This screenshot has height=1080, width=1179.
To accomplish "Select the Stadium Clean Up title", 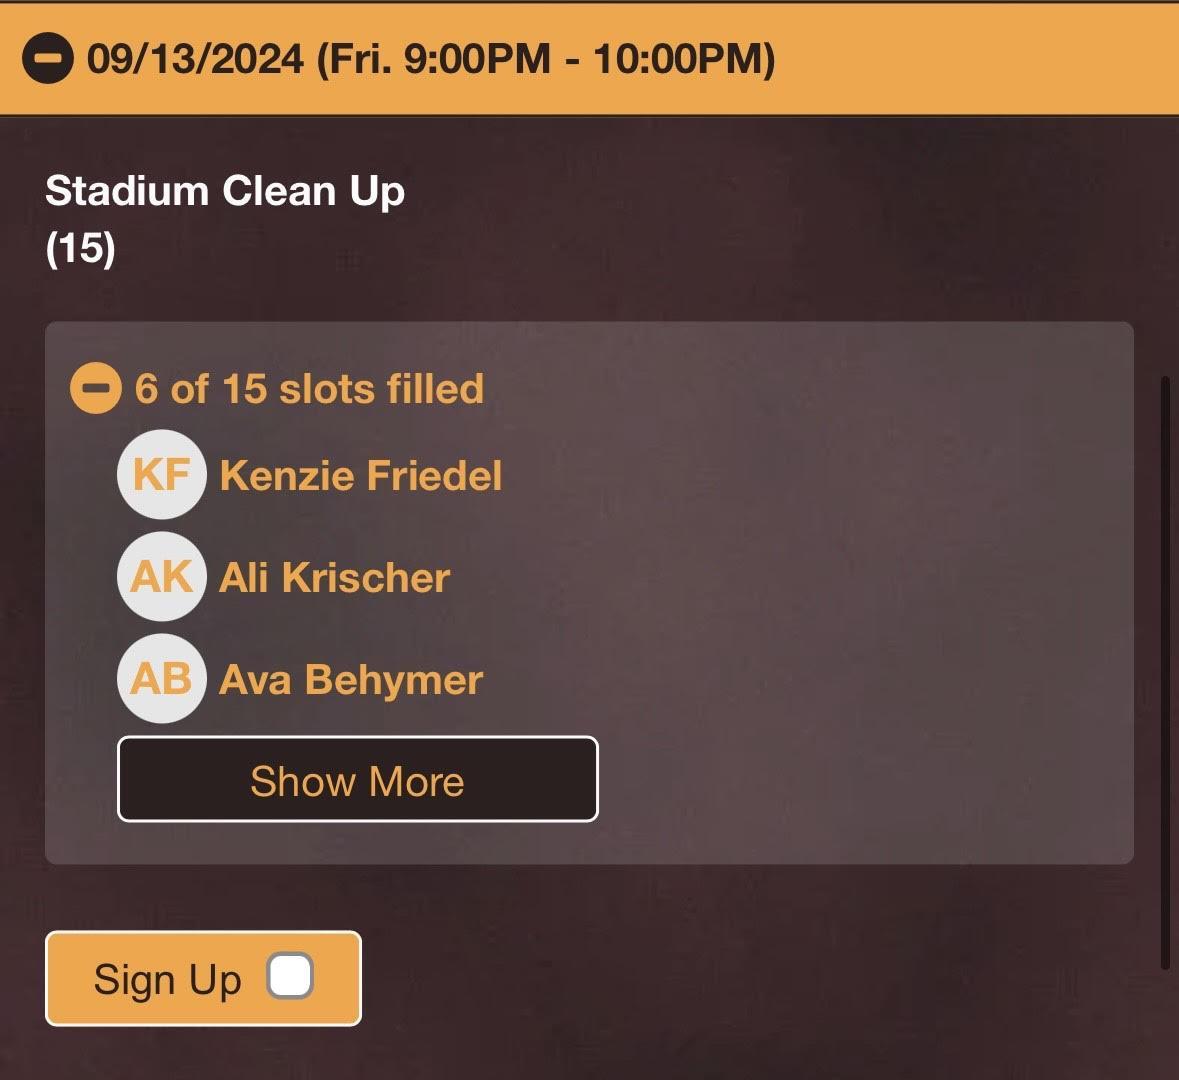I will coord(225,190).
